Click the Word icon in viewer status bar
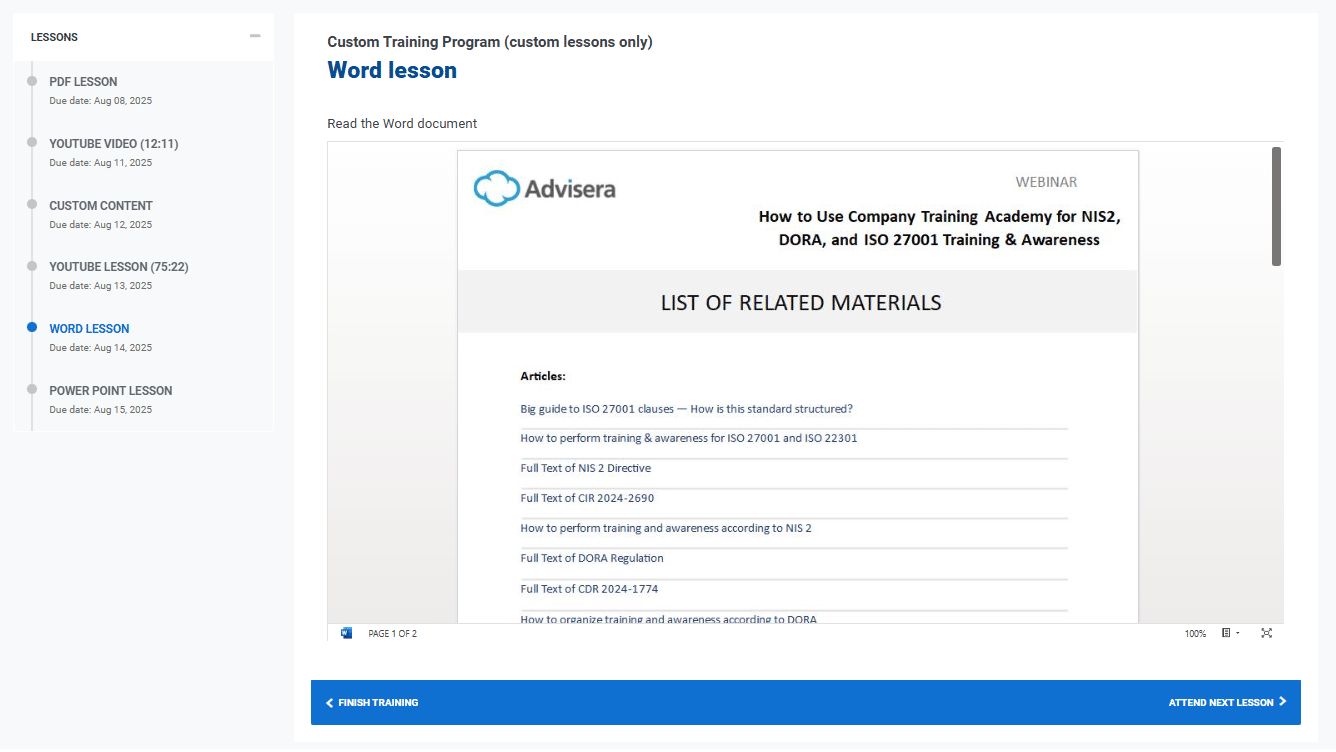Screen dimensions: 1336x752 pos(347,633)
